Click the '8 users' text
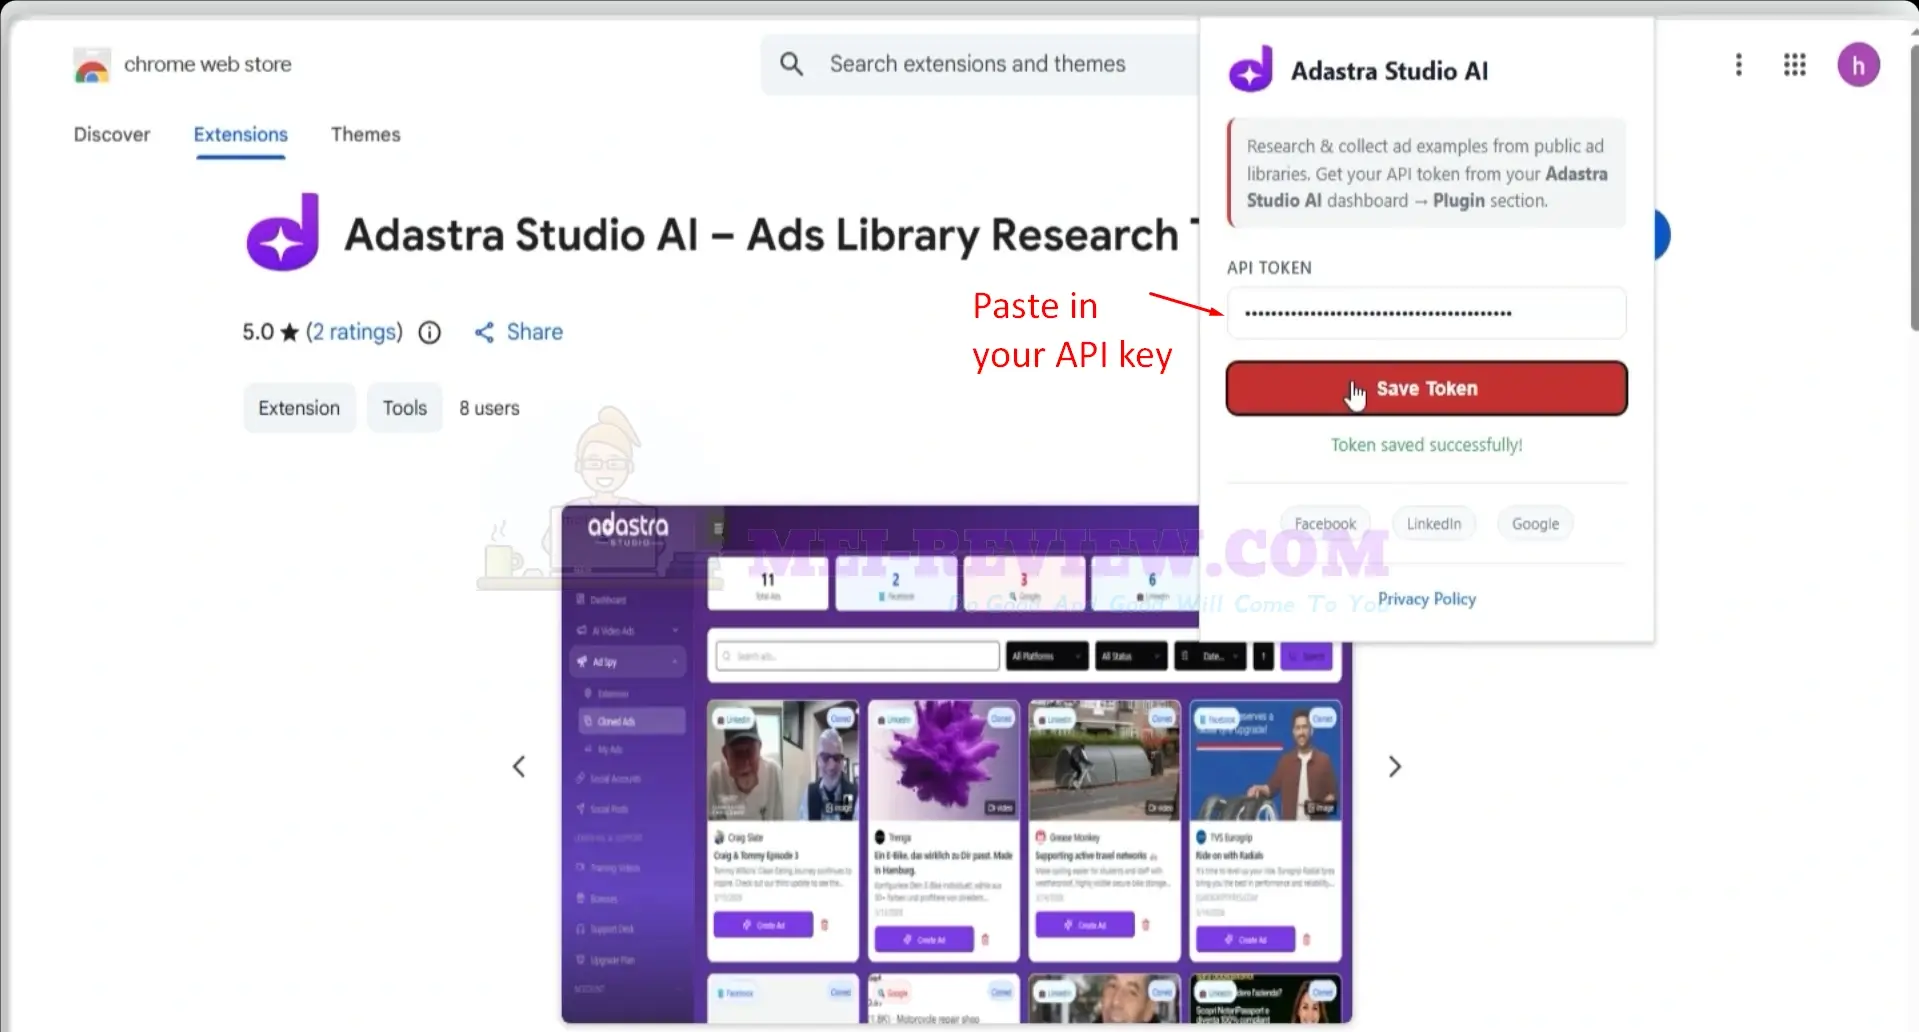Viewport: 1919px width, 1032px height. [489, 408]
